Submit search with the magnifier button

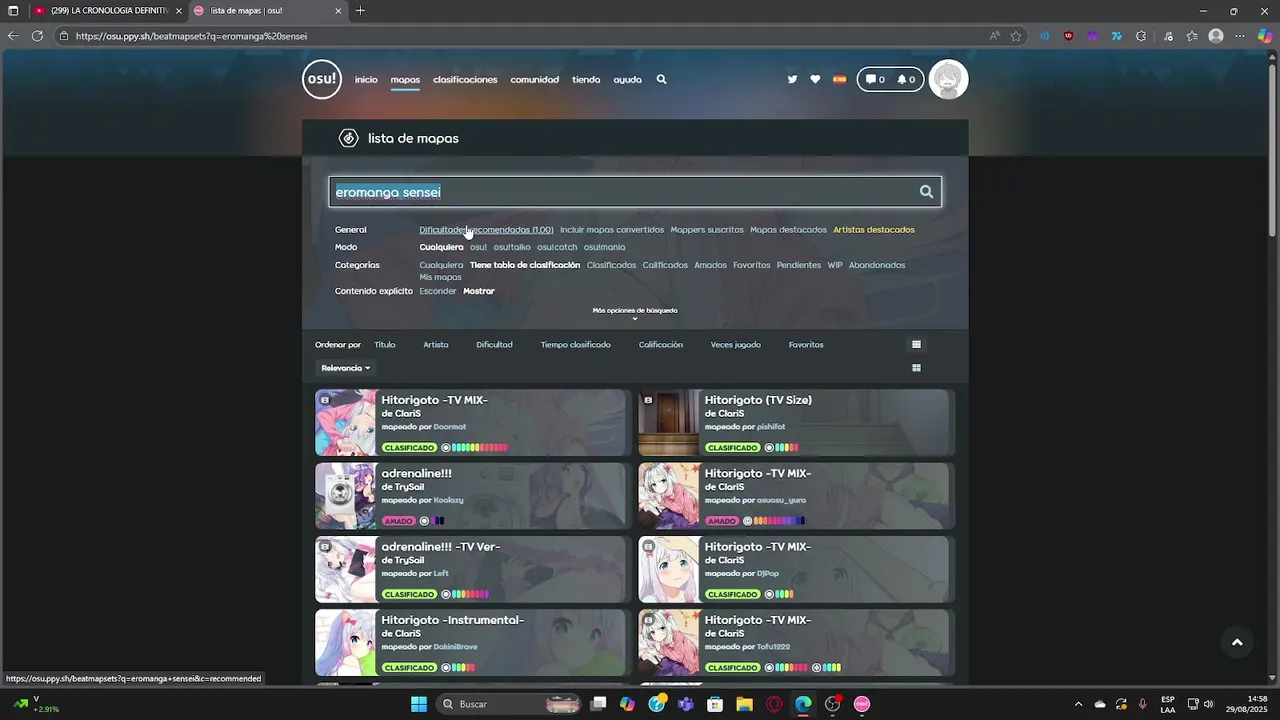[926, 192]
